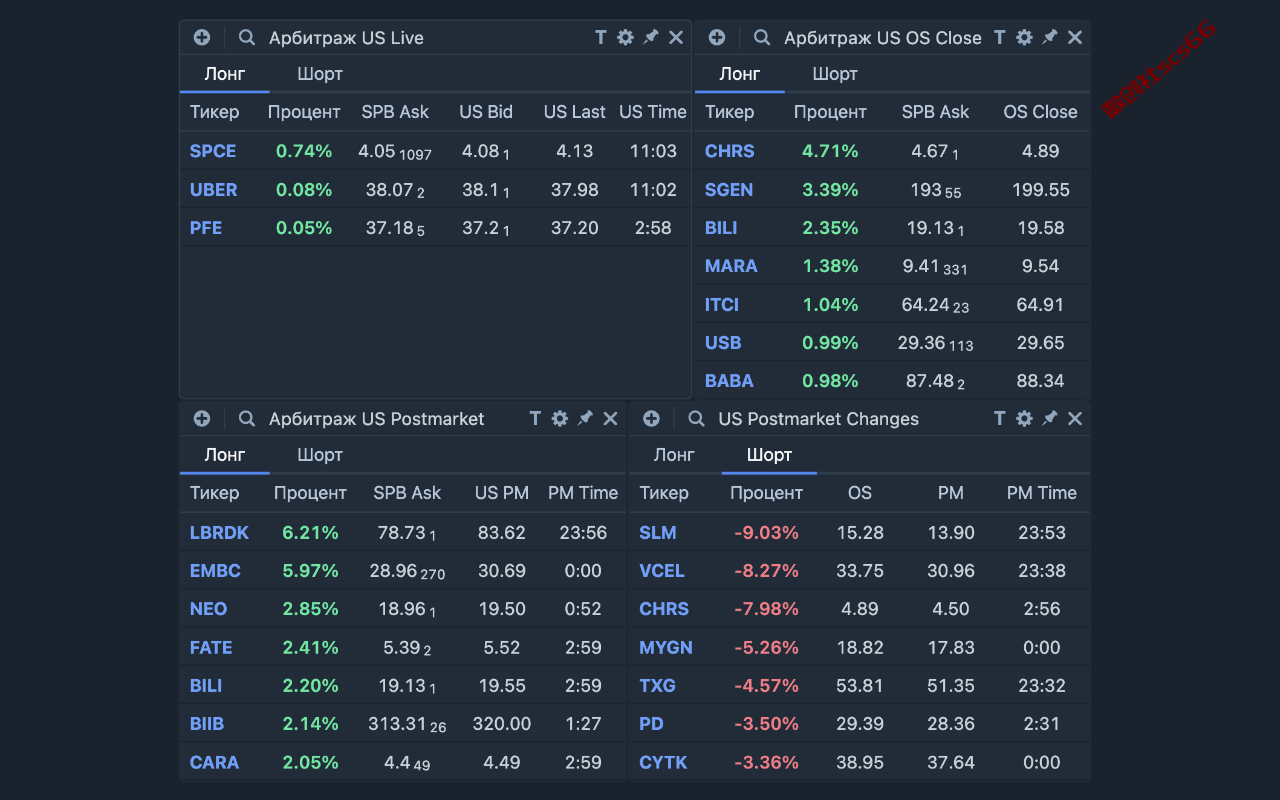Switch to Лонг tab in US Postmarket Changes
This screenshot has width=1280, height=800.
click(674, 455)
